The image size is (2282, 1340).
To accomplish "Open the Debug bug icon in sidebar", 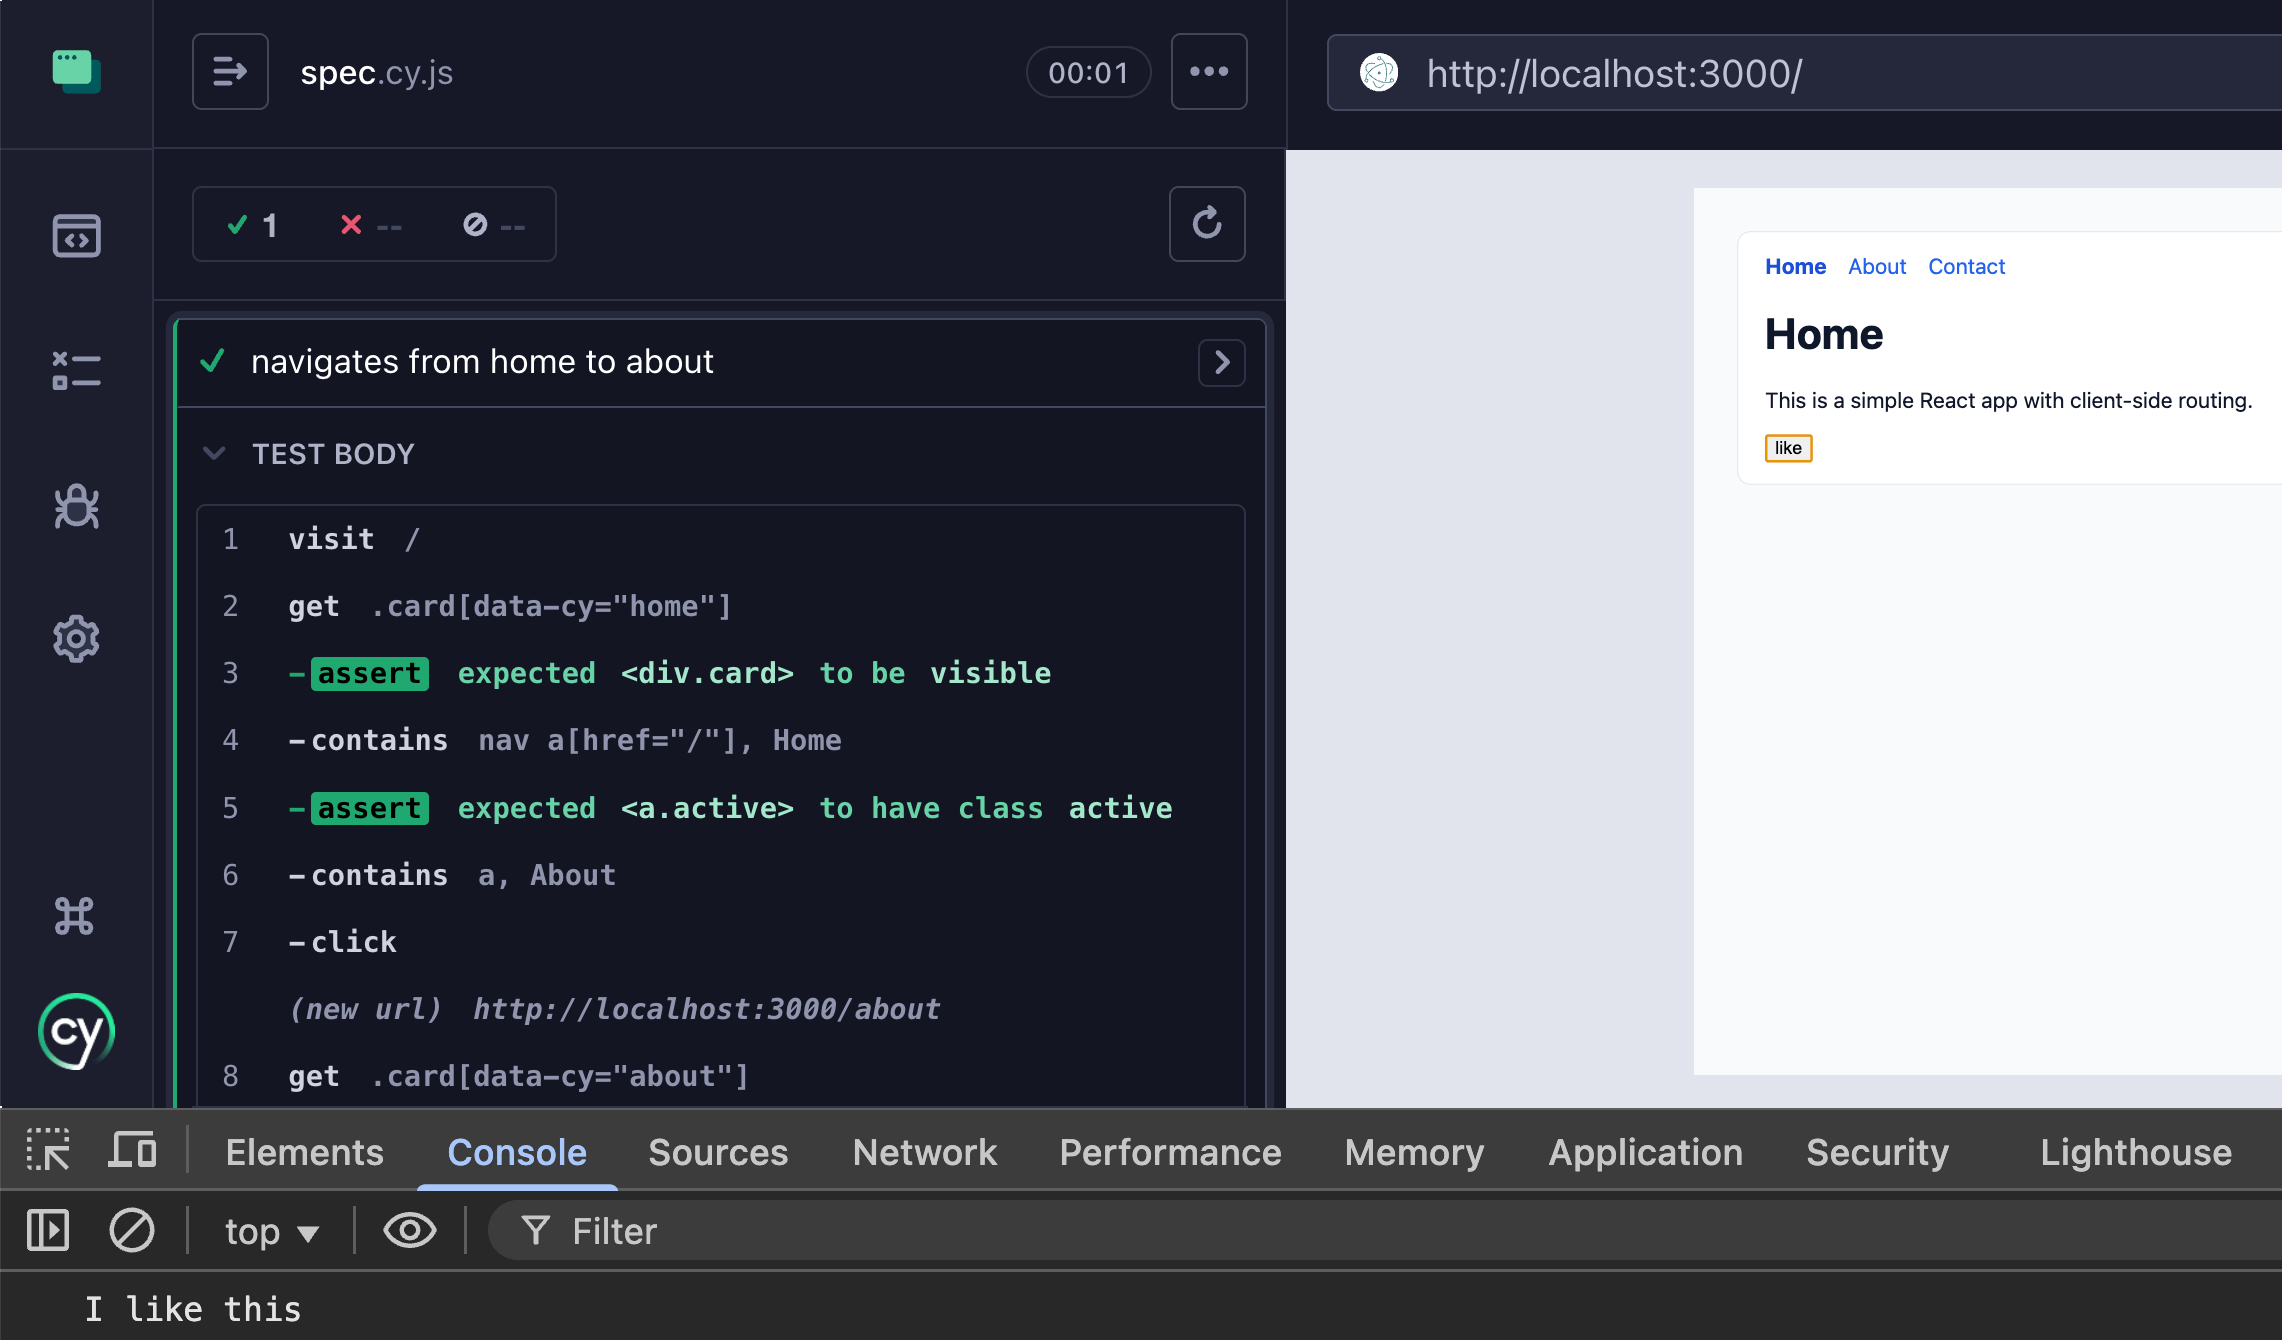I will [x=76, y=506].
